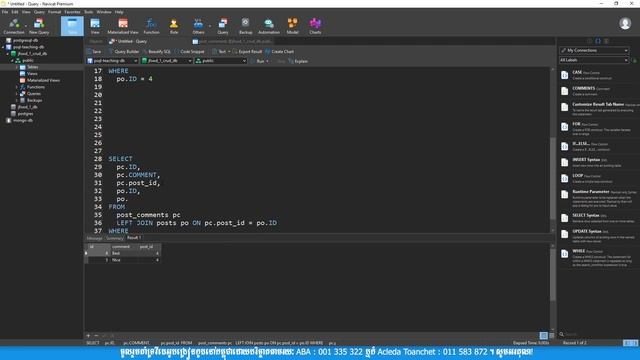
Task: Collapse the public schema node
Action: pos(12,60)
